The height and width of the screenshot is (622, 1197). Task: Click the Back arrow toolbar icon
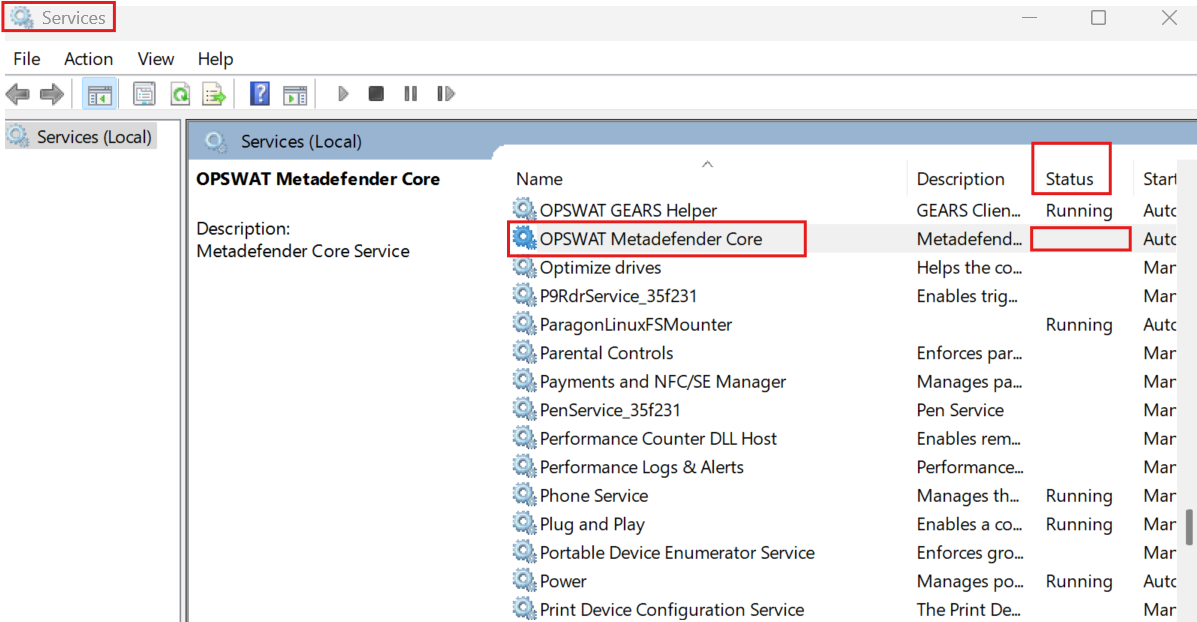[18, 94]
